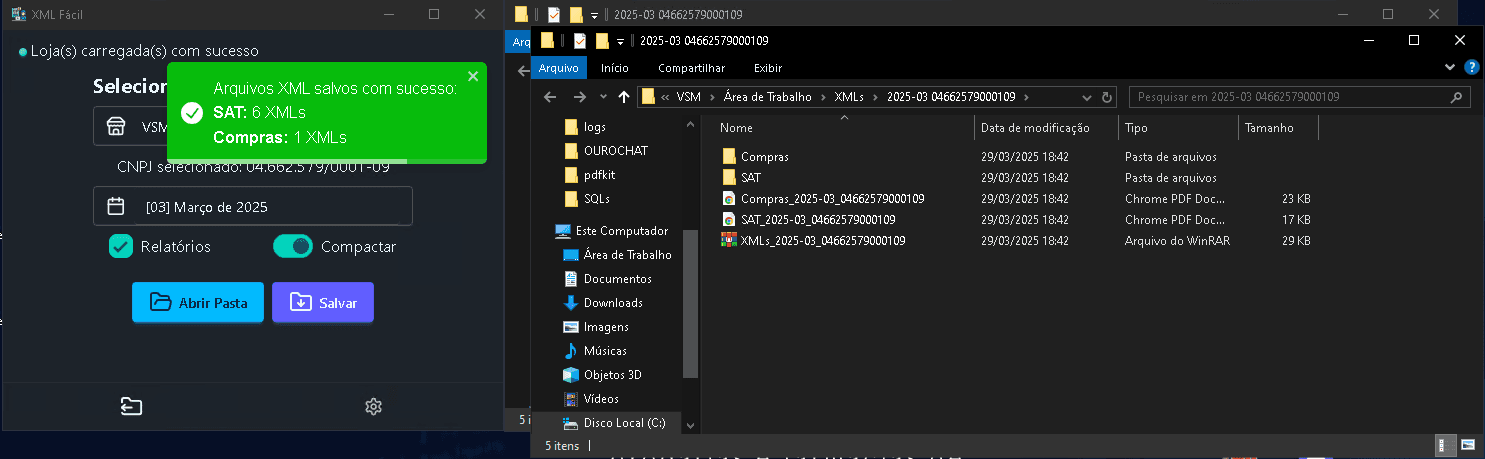Click the search box in Explorer
This screenshot has height=459, width=1485.
pos(1290,97)
